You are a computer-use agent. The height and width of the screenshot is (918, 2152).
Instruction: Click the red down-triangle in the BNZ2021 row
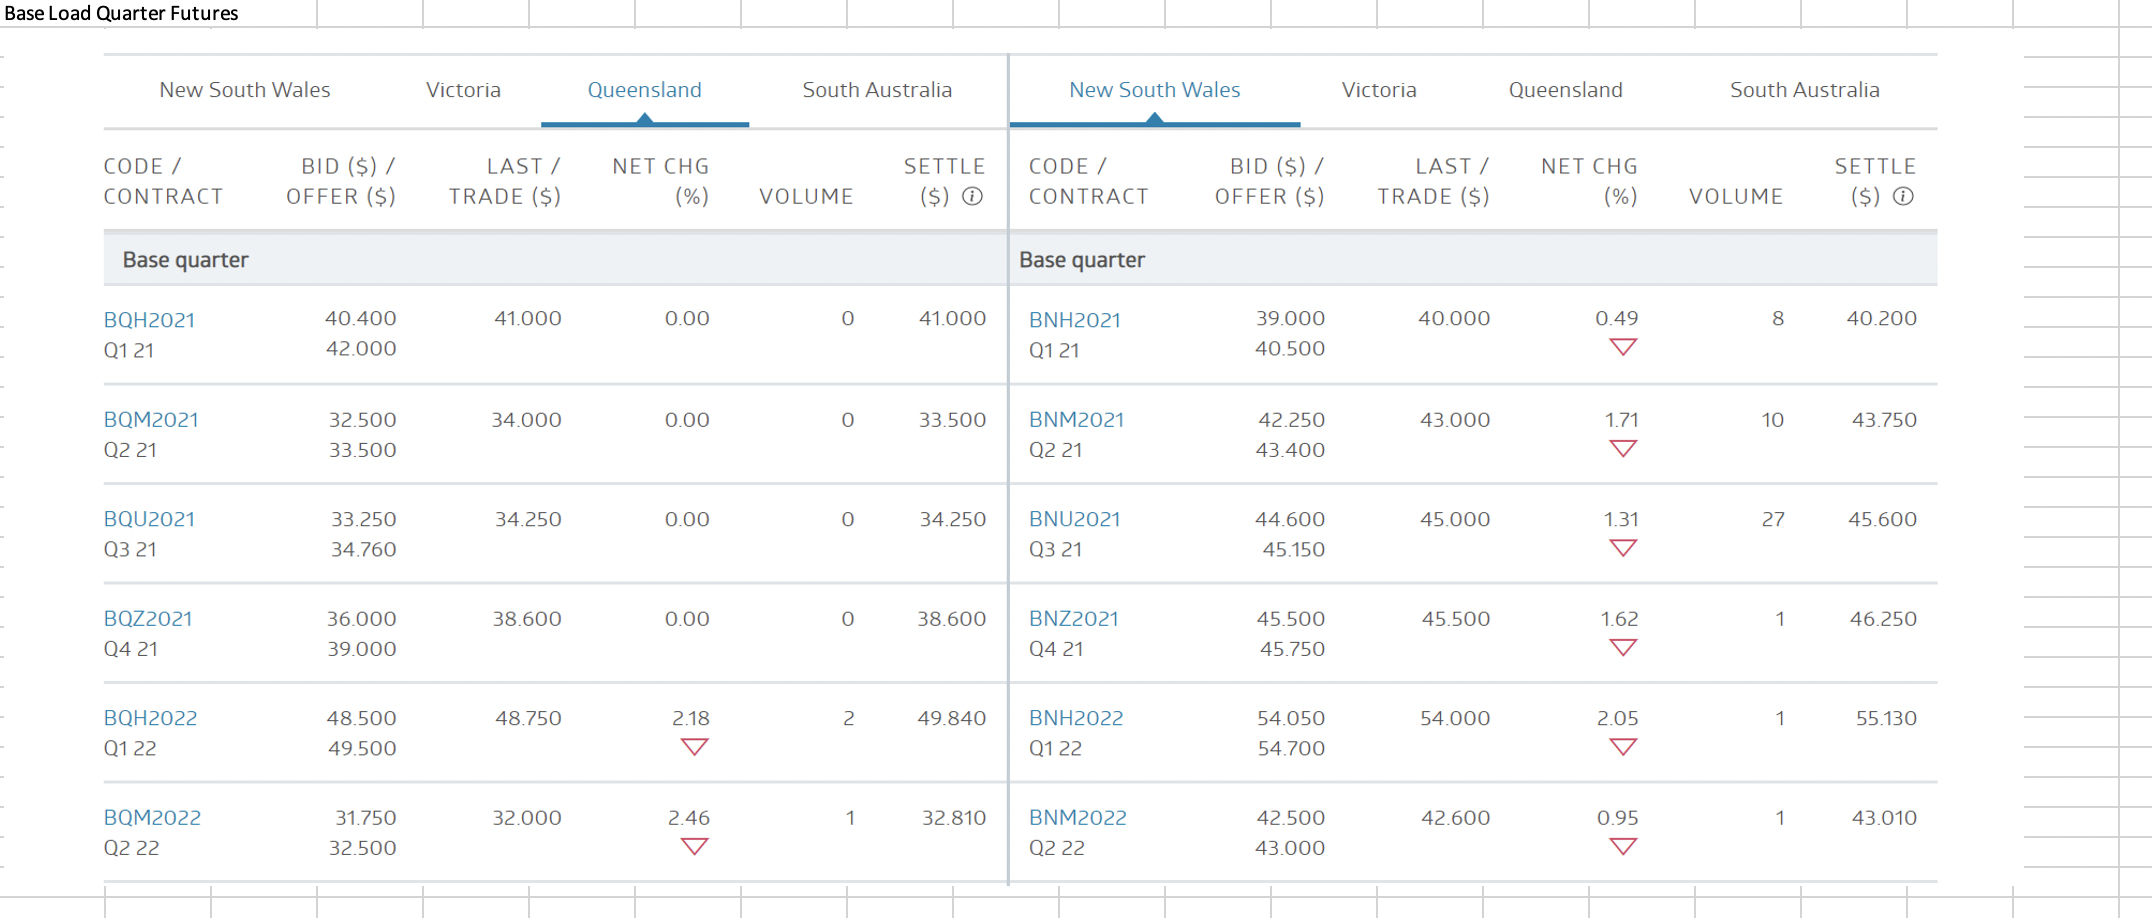coord(1623,648)
